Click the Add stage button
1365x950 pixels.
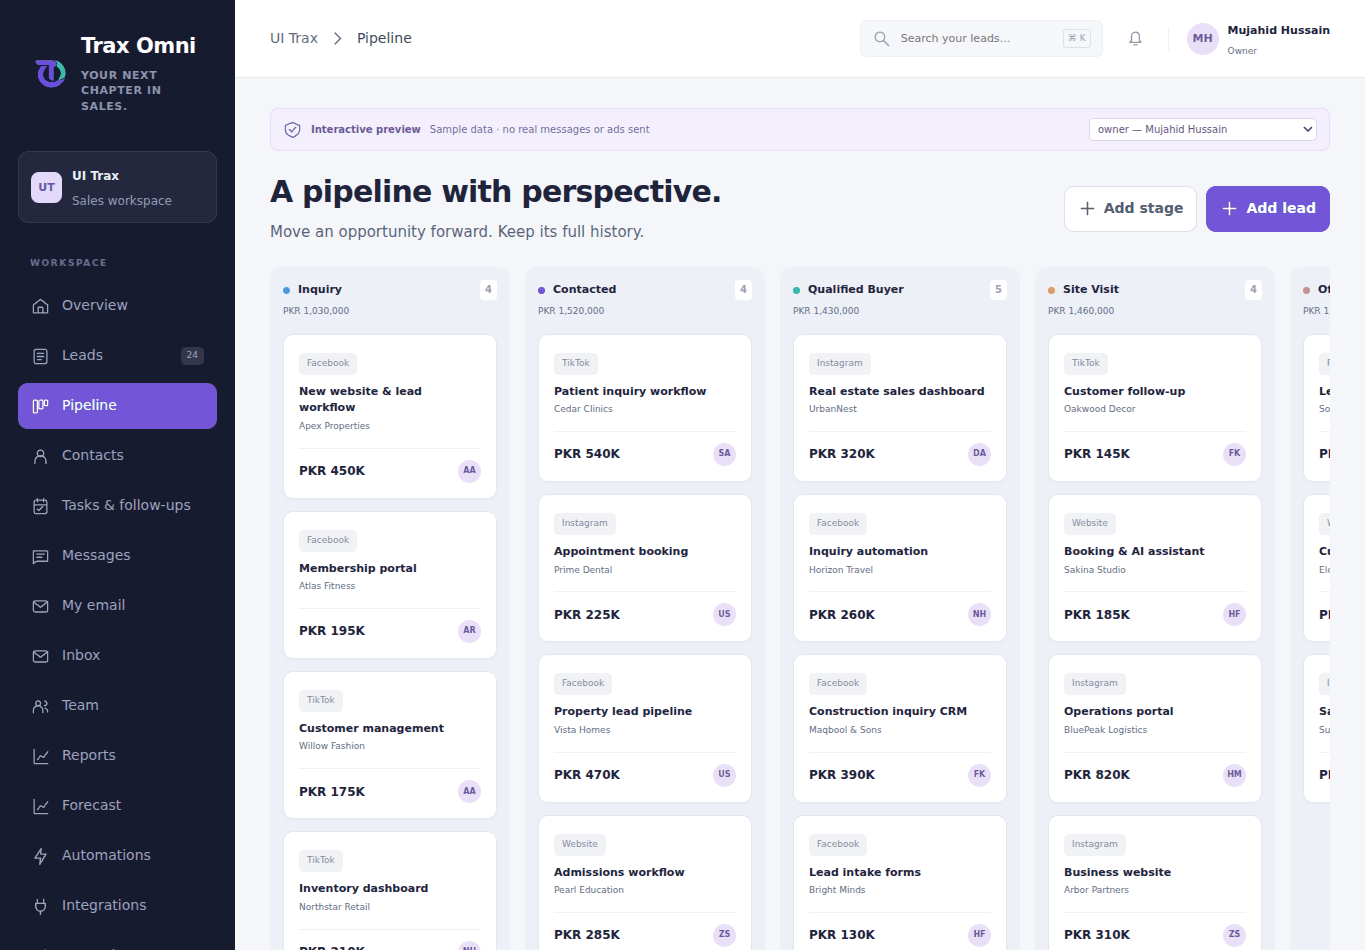coord(1130,209)
